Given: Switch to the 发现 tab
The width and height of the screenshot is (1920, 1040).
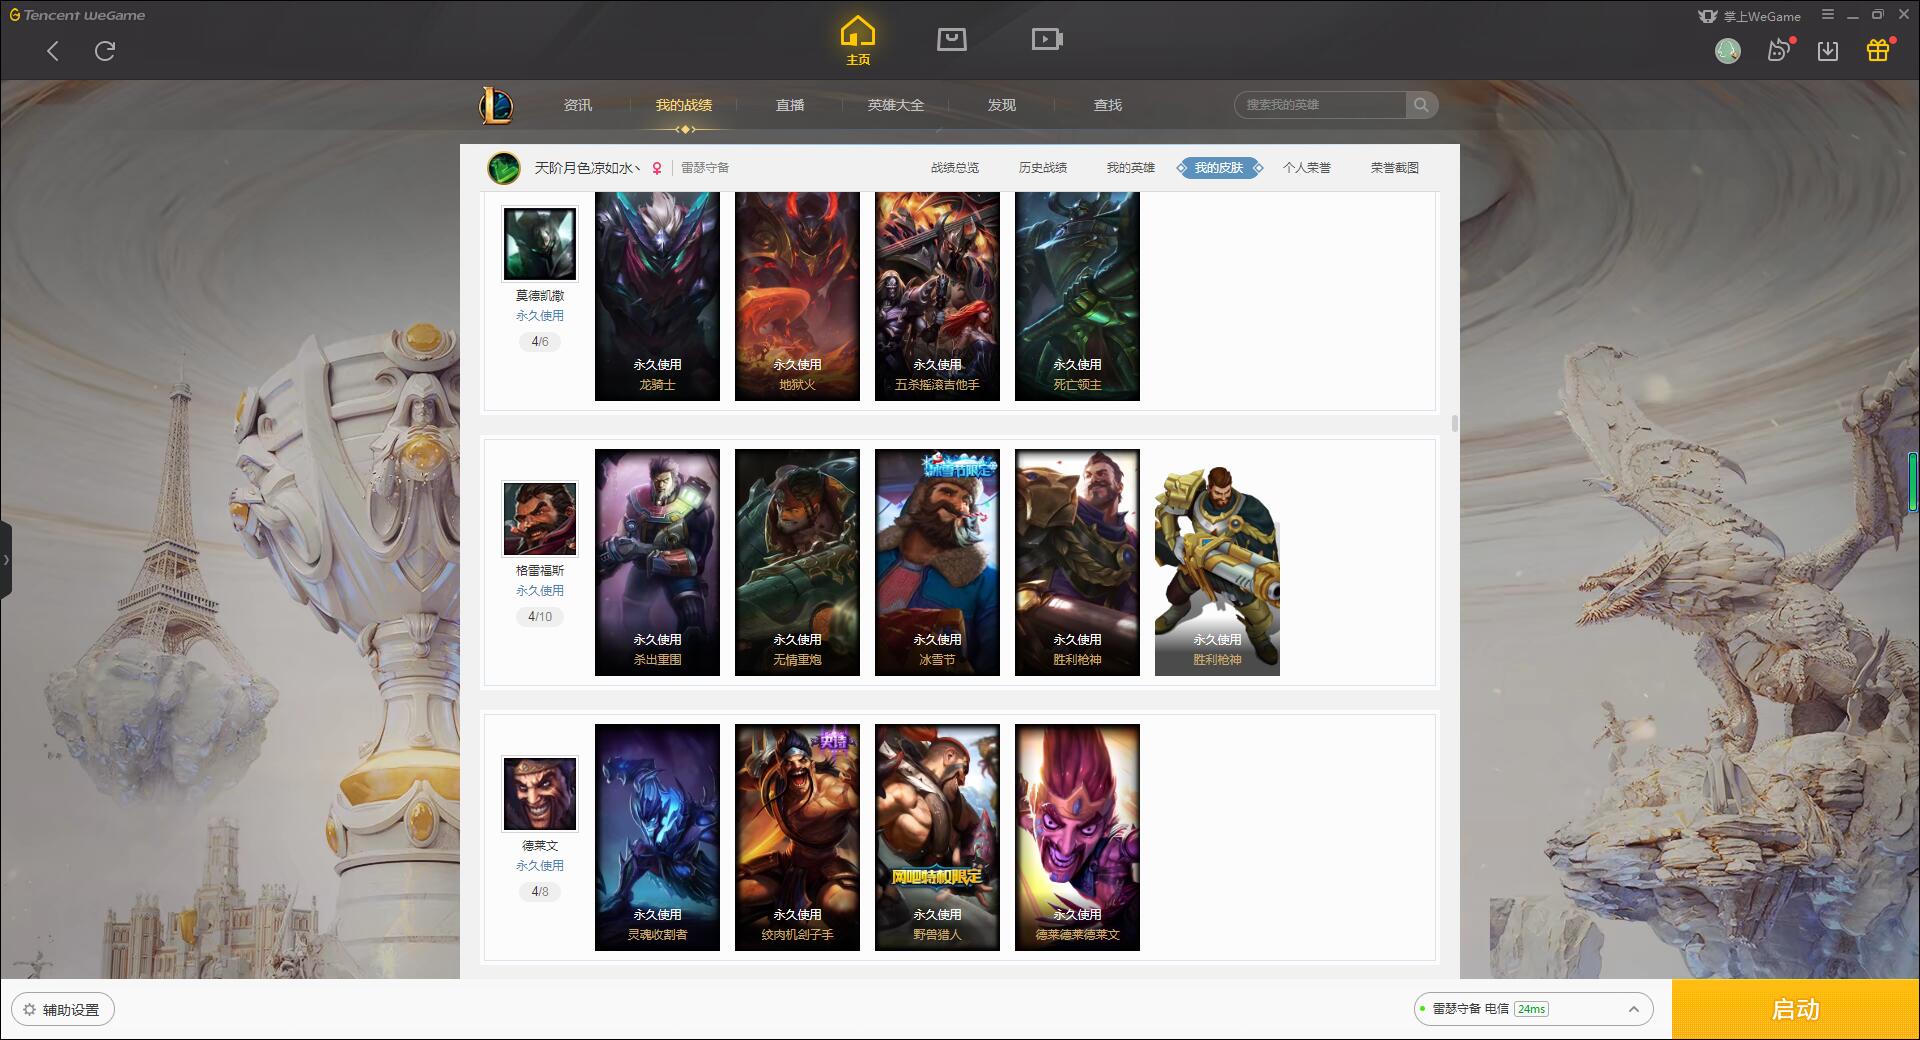Looking at the screenshot, I should point(1002,105).
